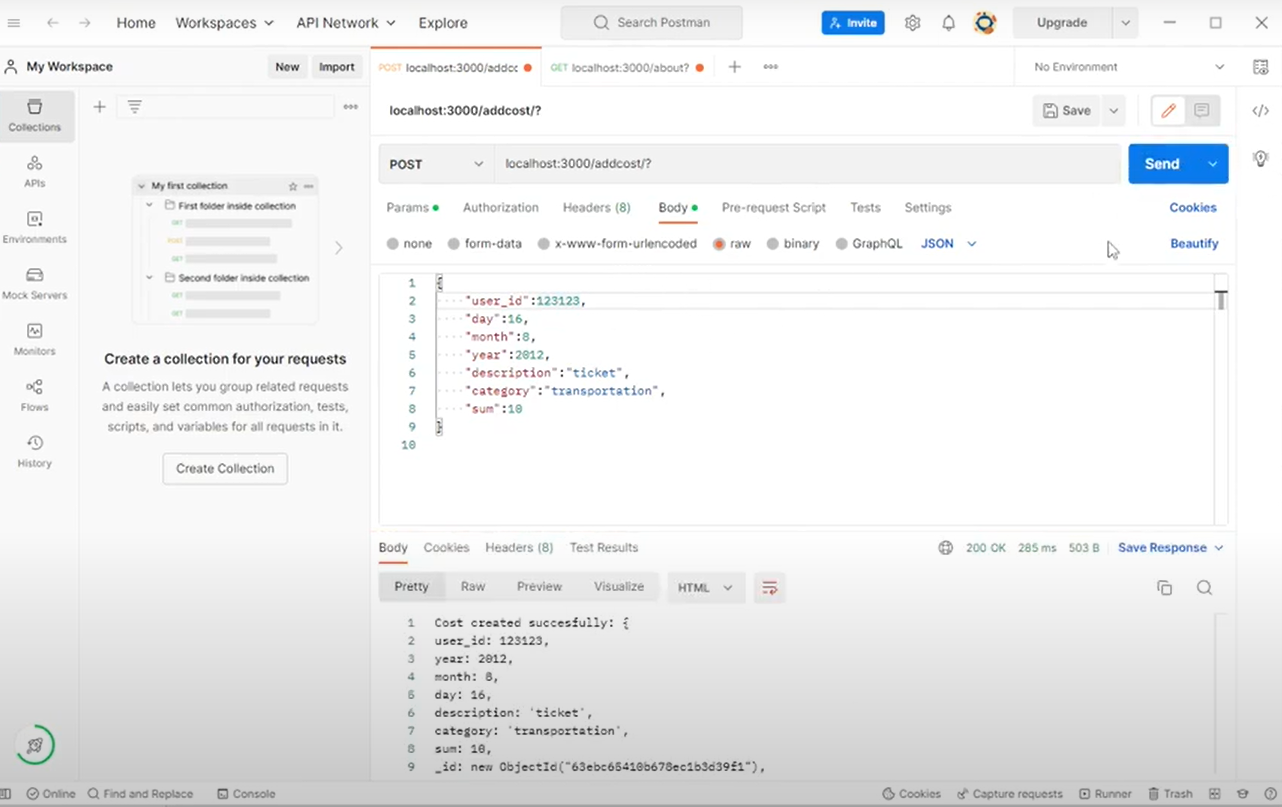1282x807 pixels.
Task: Open the Mock Servers panel
Action: (35, 284)
